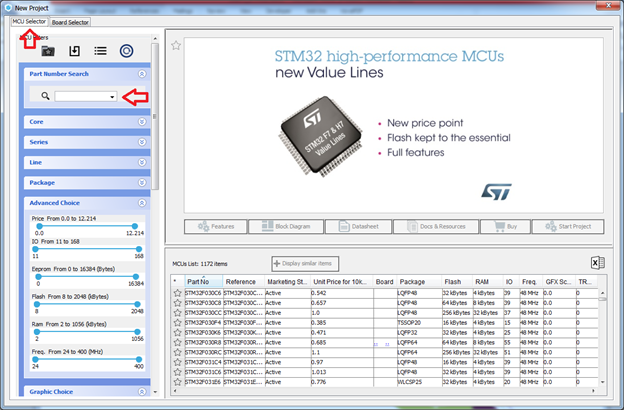Image resolution: width=624 pixels, height=410 pixels.
Task: Star the STM32F030C8 row
Action: pos(177,303)
